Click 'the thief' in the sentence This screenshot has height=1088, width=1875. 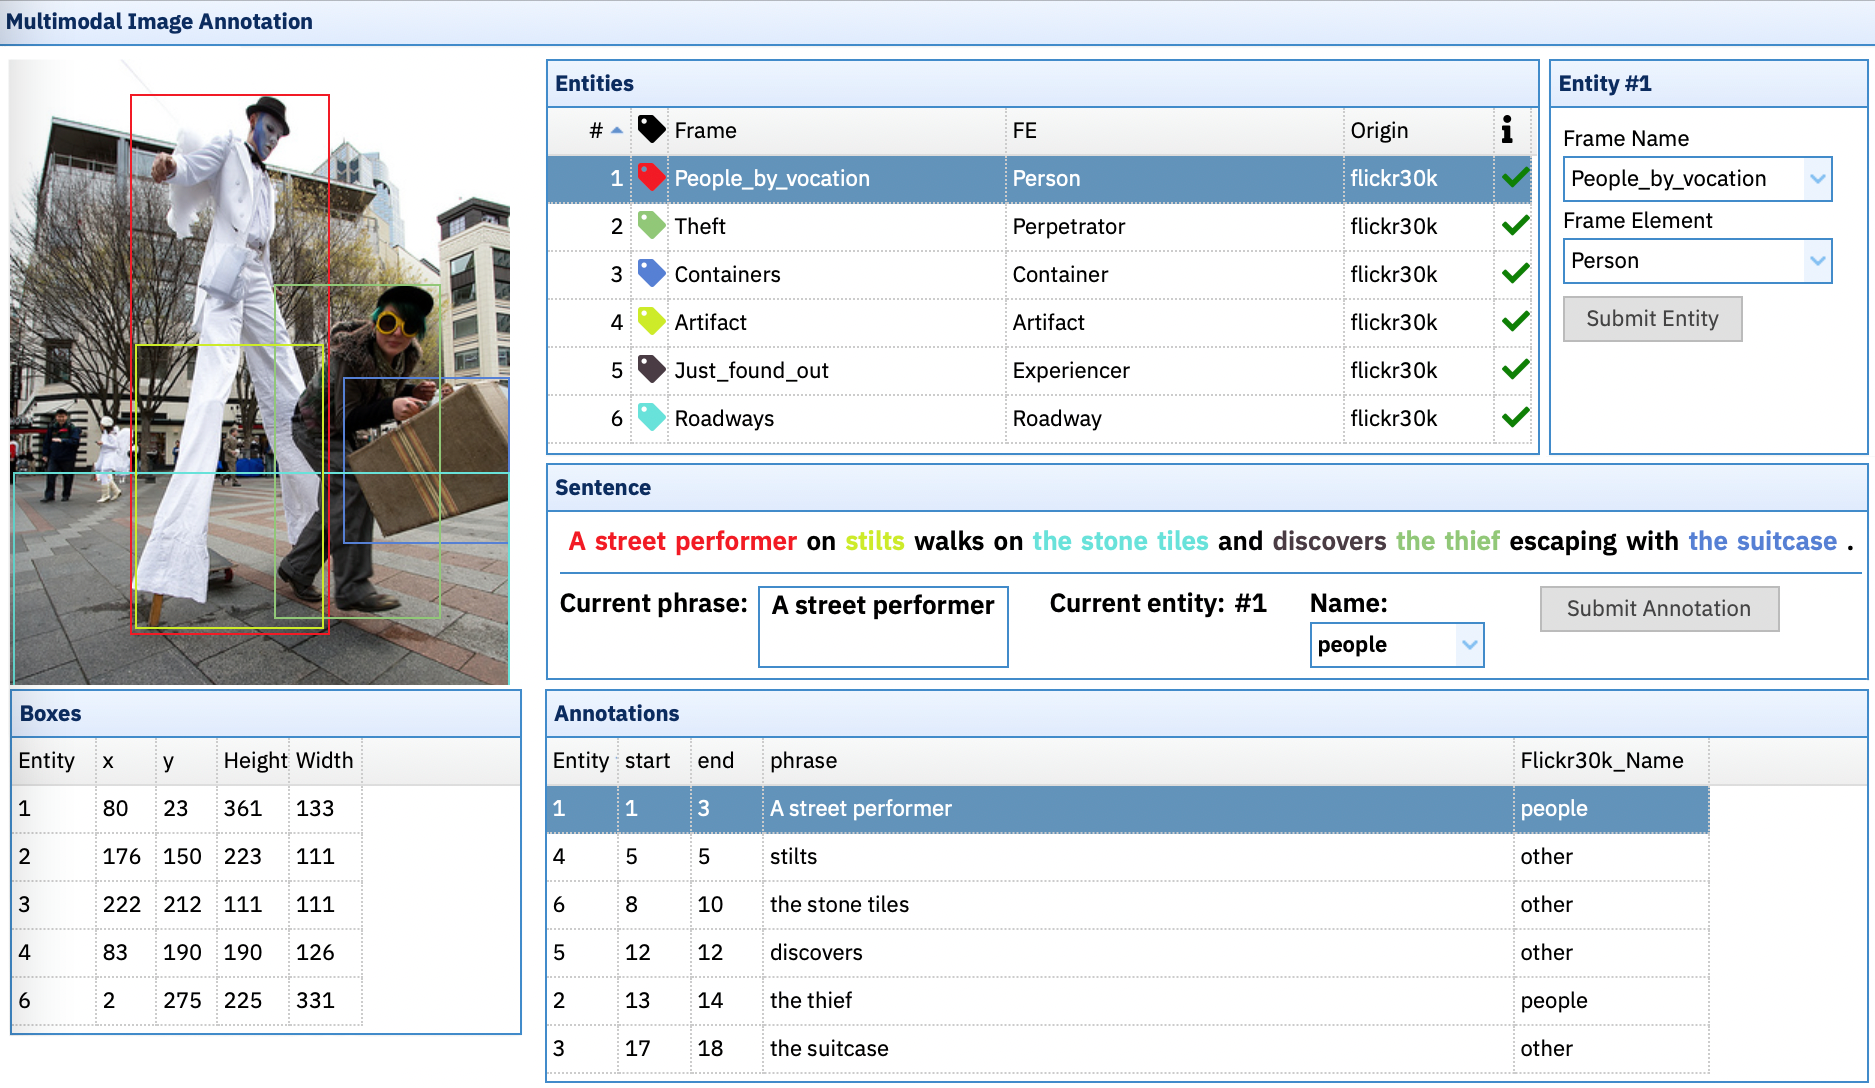pyautogui.click(x=1447, y=541)
